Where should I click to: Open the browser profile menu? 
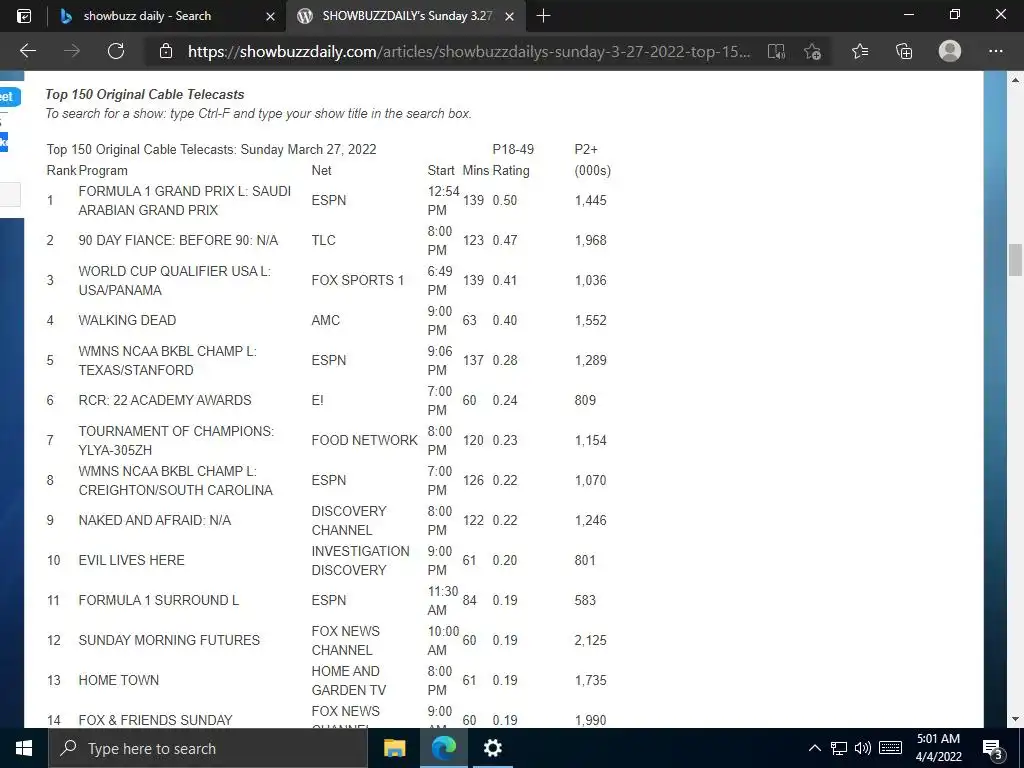950,51
